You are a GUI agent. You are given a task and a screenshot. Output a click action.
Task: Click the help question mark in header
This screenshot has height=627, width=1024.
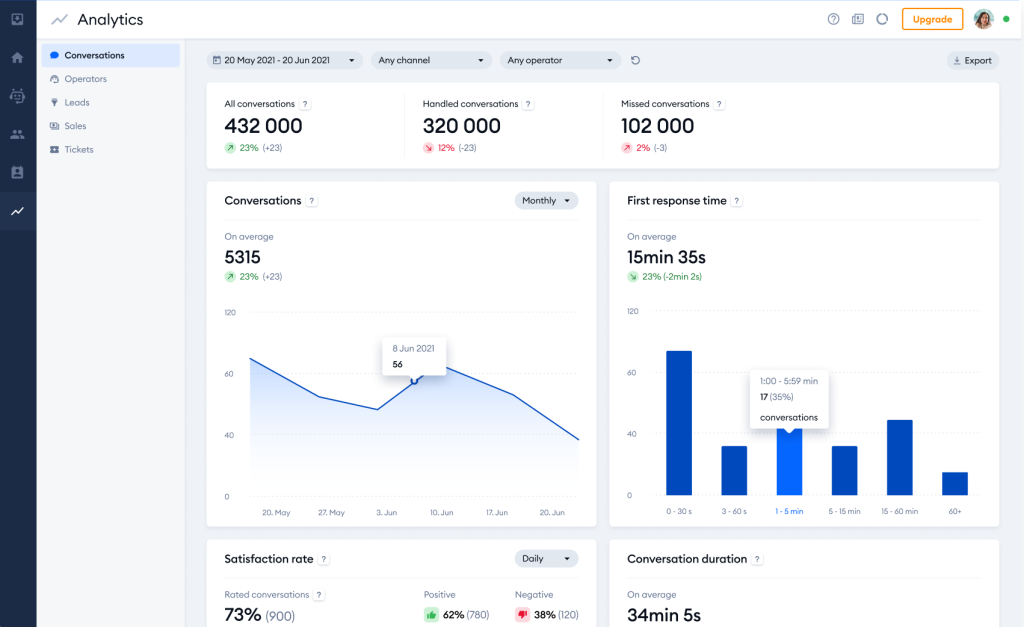coord(833,19)
